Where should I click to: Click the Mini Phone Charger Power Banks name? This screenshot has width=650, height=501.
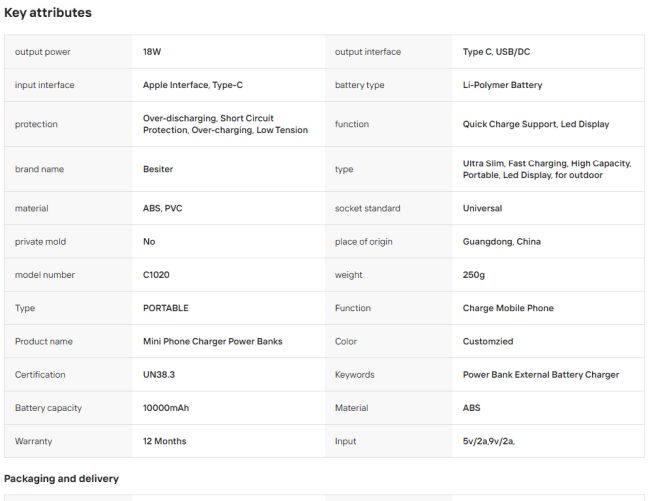coord(213,341)
